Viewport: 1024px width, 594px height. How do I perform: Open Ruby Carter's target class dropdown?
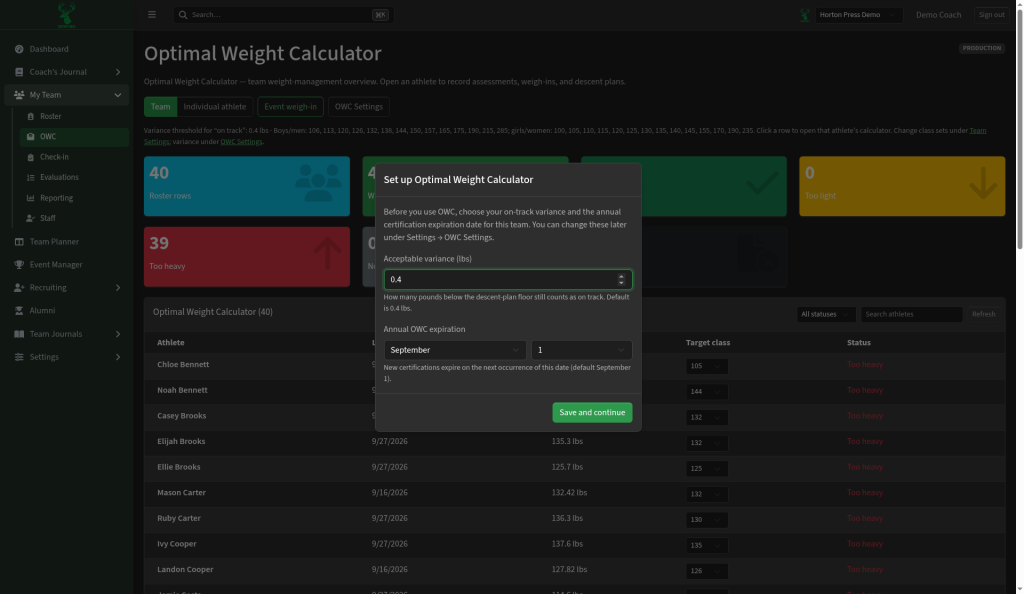tap(707, 520)
